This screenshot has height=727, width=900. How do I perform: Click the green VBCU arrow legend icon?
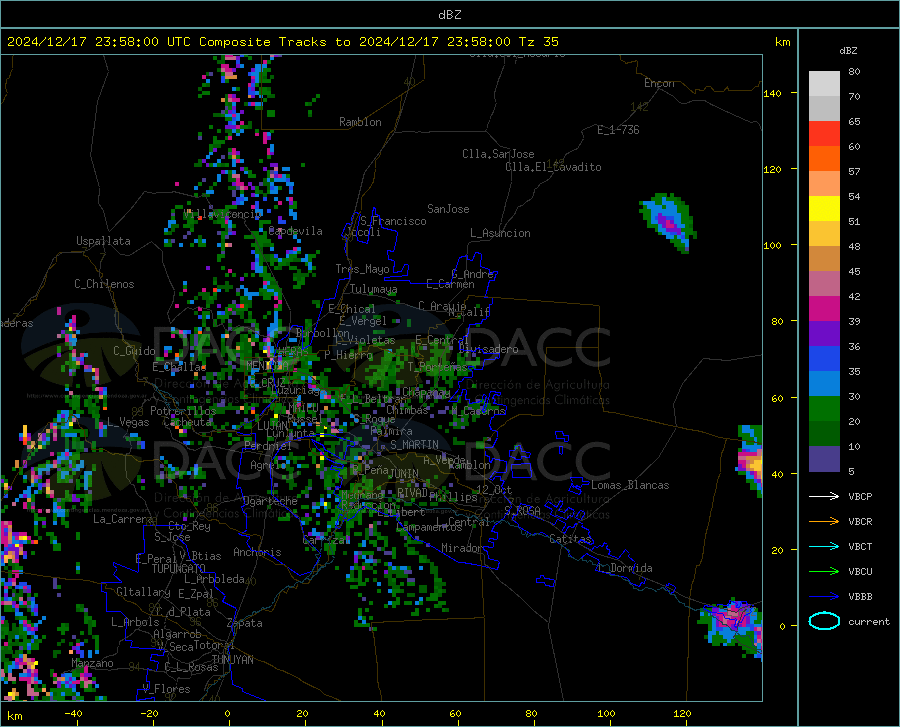pyautogui.click(x=824, y=572)
